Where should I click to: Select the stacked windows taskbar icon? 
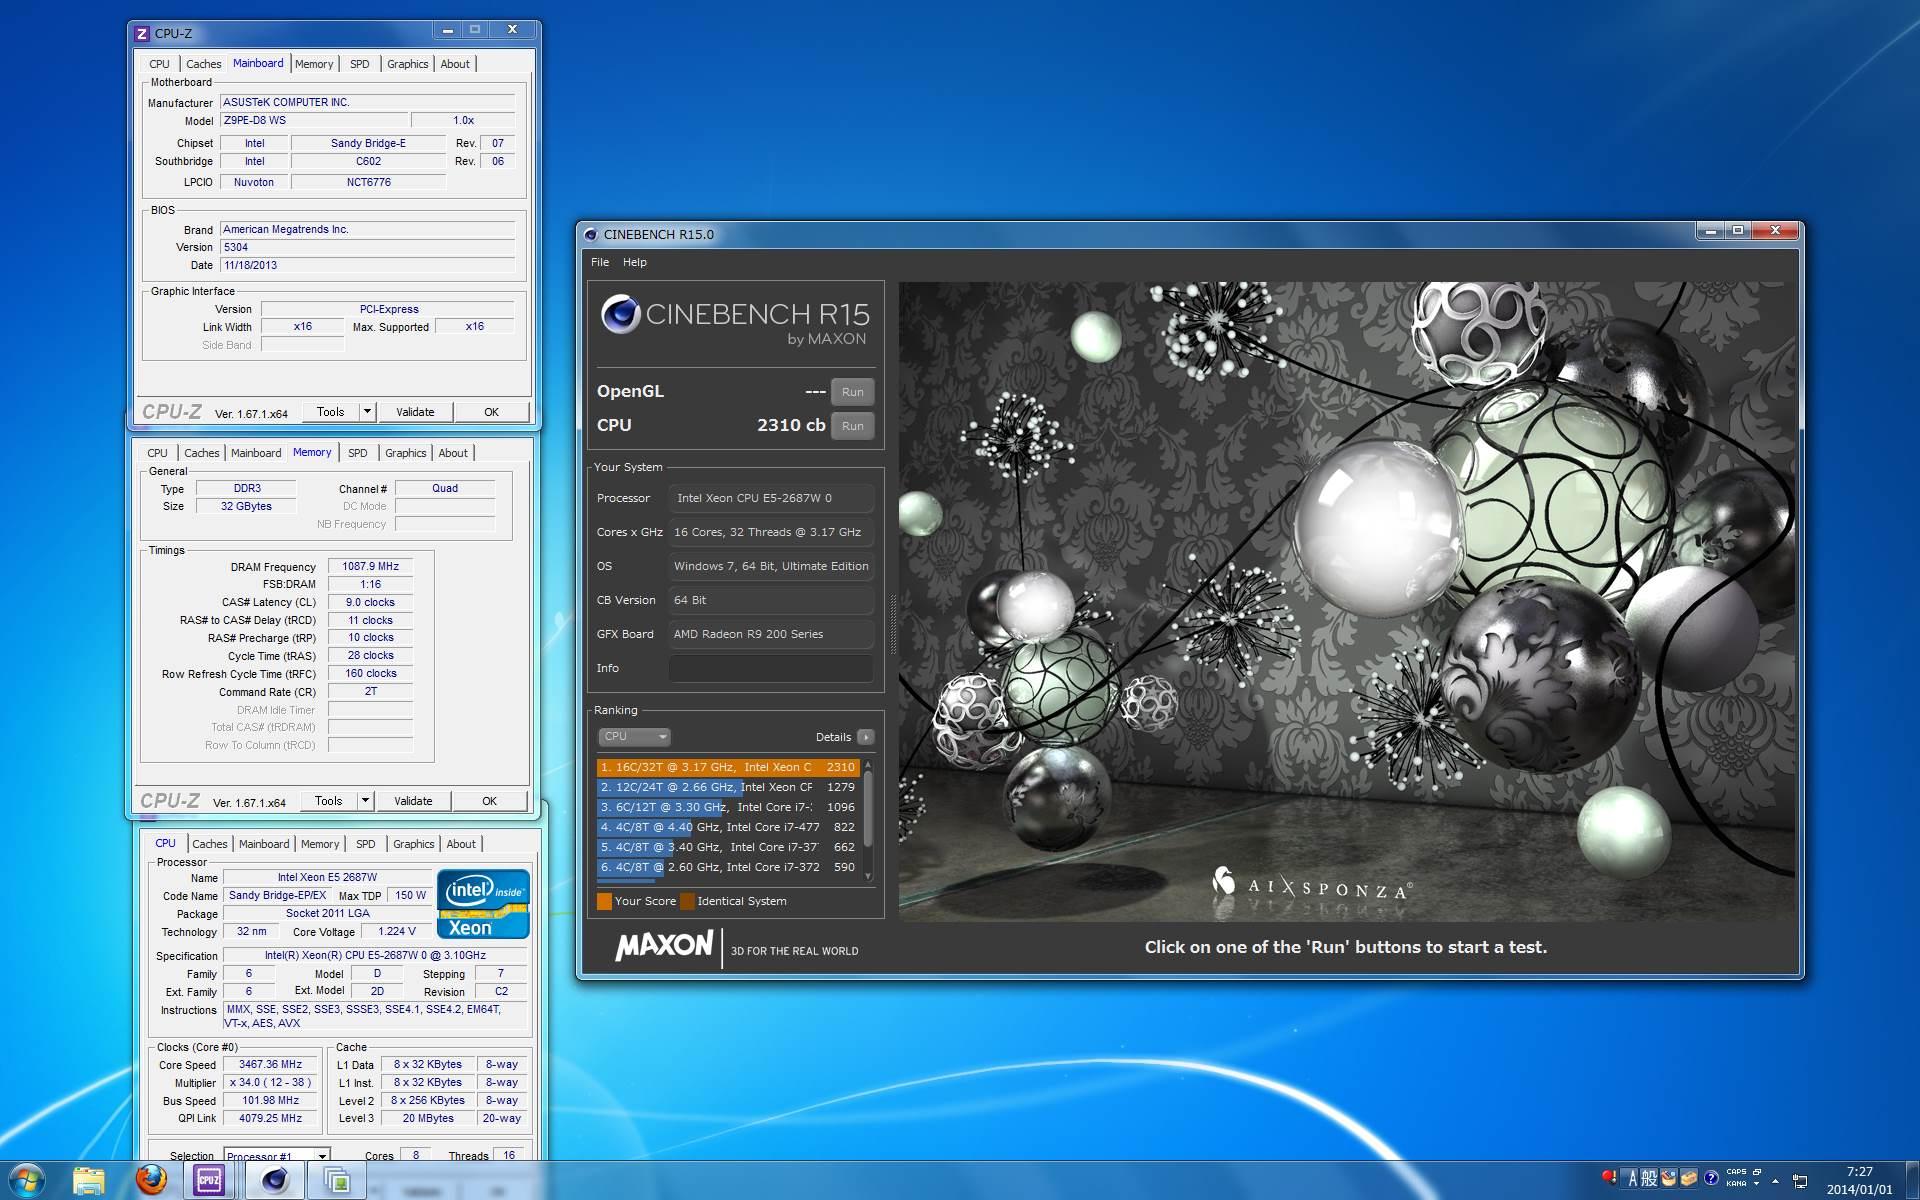(337, 1181)
